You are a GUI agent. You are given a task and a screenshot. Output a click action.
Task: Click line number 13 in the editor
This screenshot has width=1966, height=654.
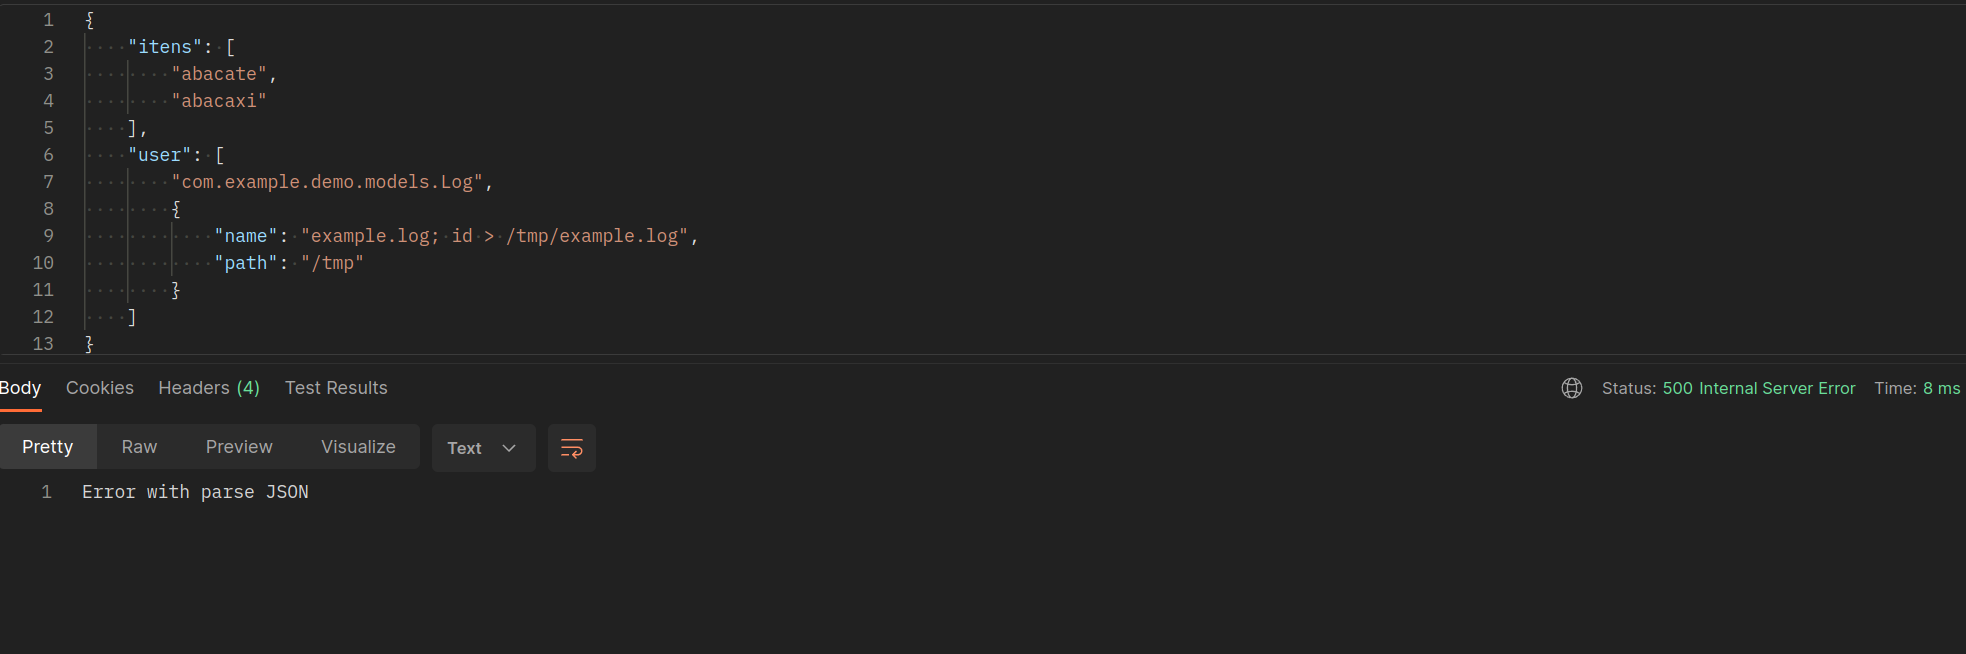point(43,344)
